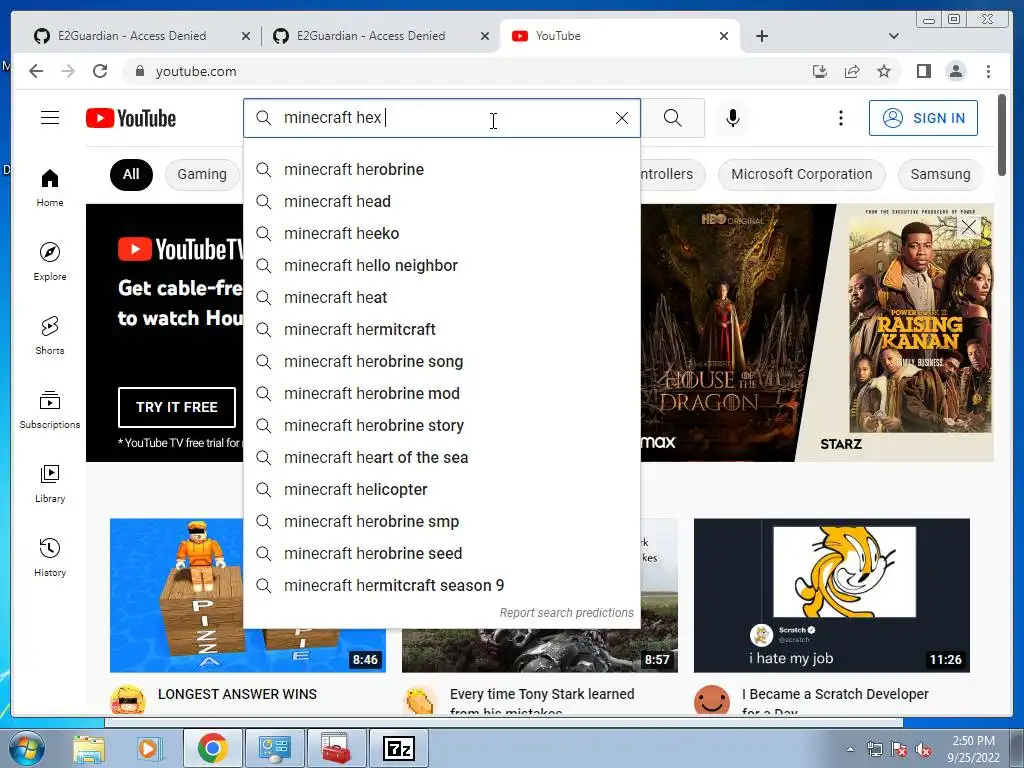This screenshot has height=768, width=1024.
Task: Click the share page icon in address bar
Action: click(852, 71)
